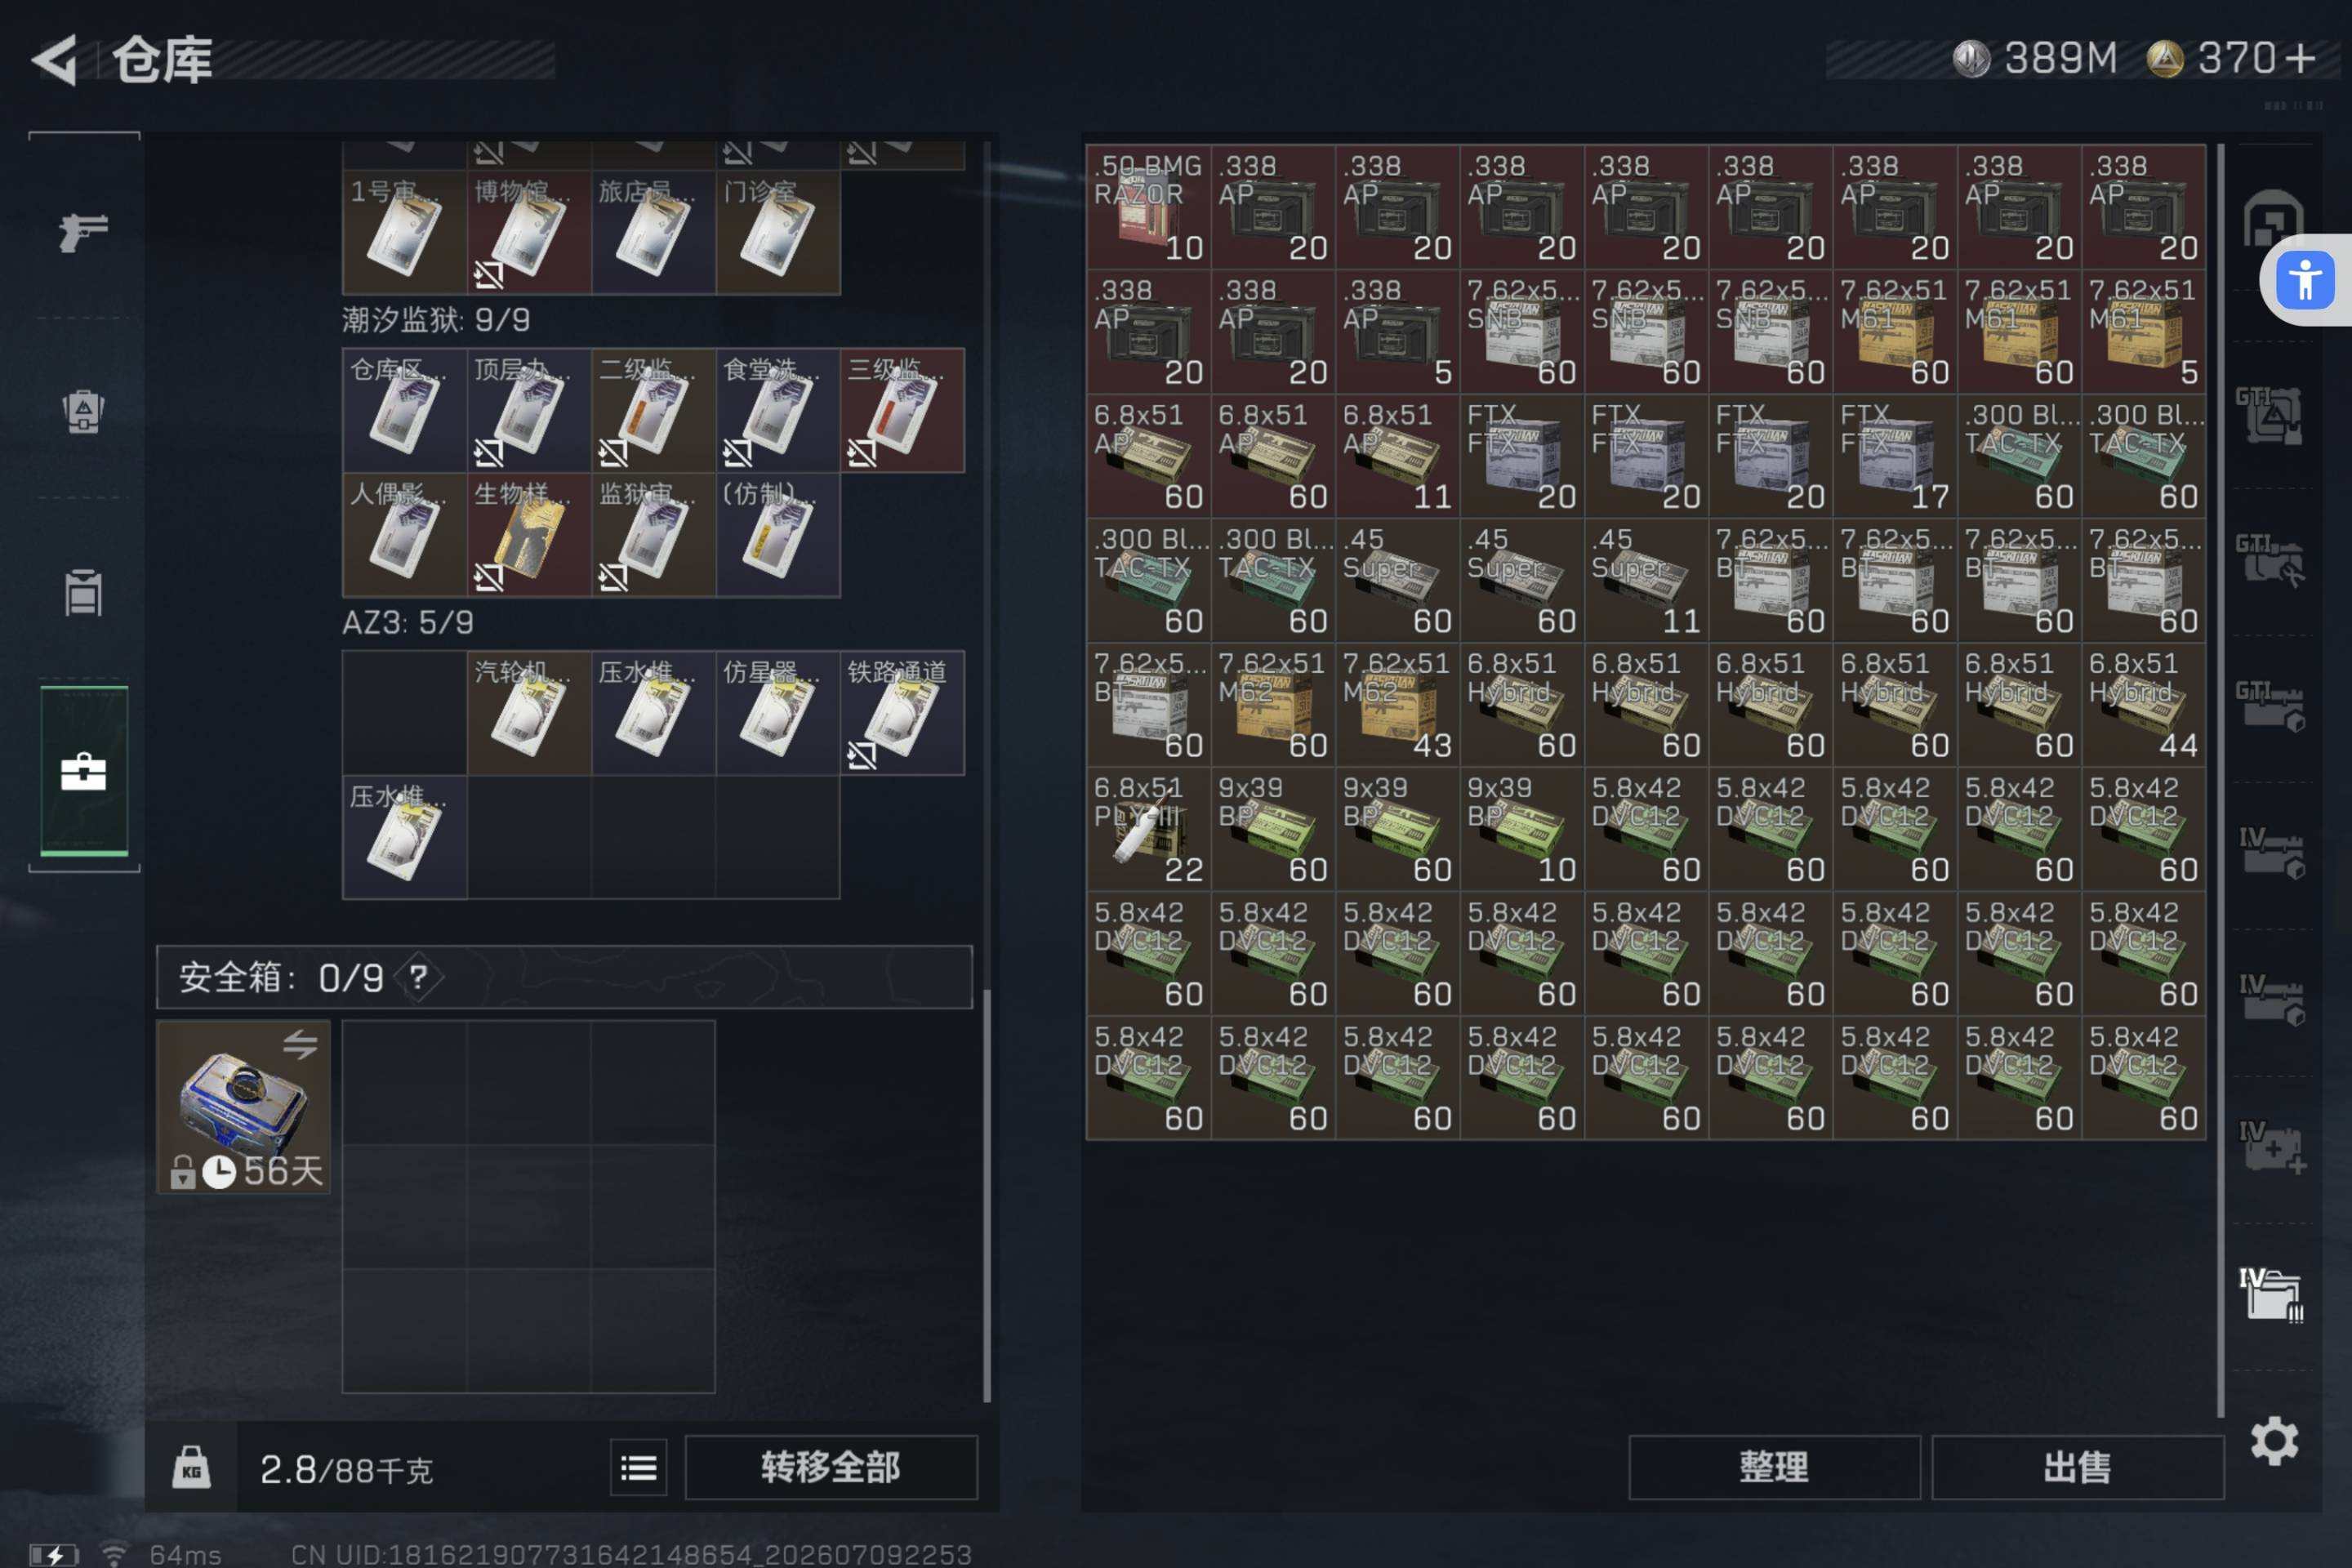Open the GTI secure container case tab
Viewport: 2352px width, 1568px height.
coord(2270,414)
